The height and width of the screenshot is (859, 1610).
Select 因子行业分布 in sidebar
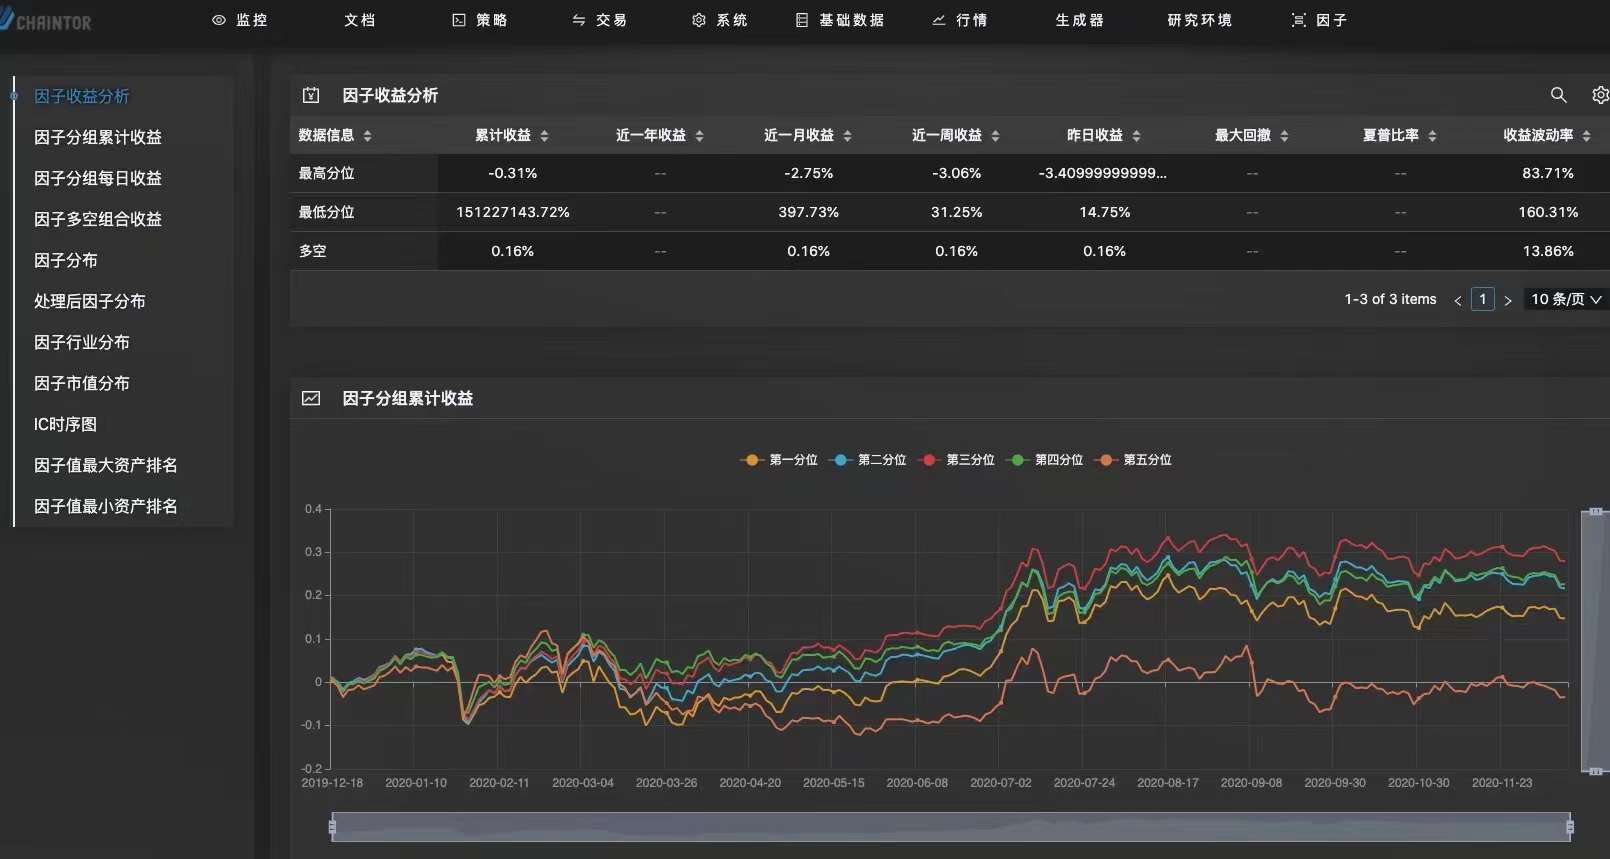(82, 342)
